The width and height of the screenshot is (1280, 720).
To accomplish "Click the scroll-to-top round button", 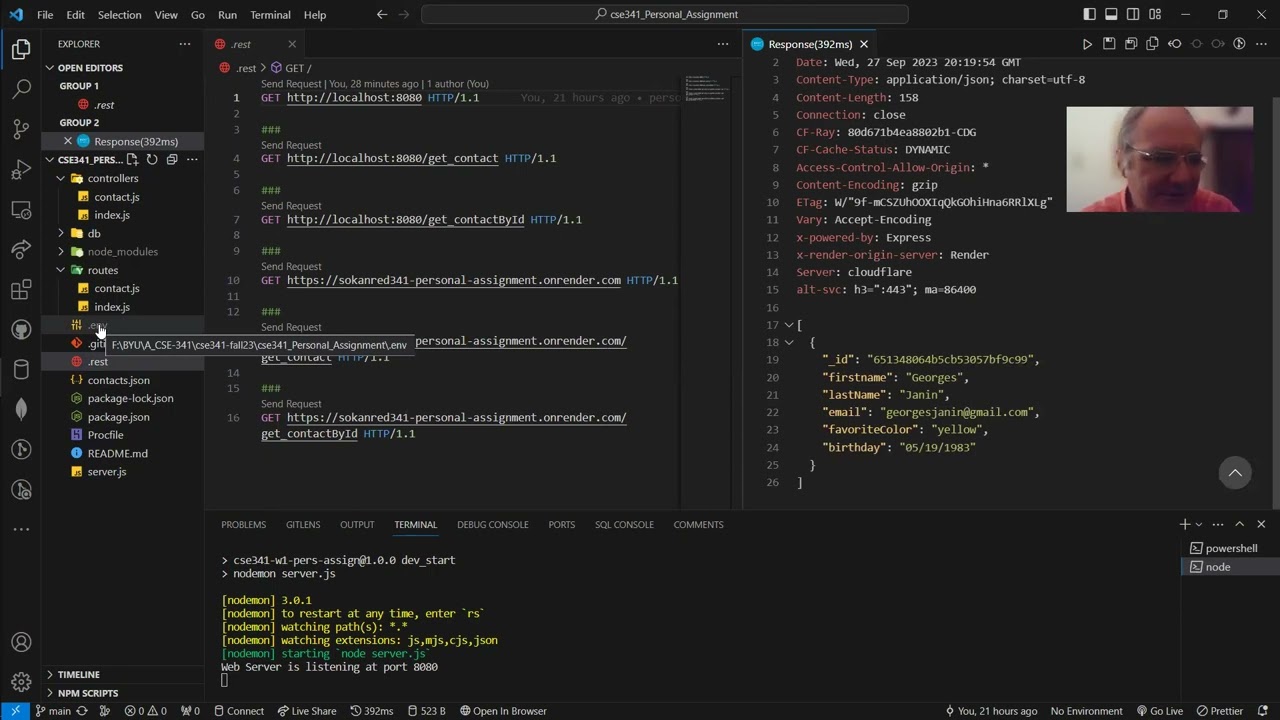I will (1235, 473).
